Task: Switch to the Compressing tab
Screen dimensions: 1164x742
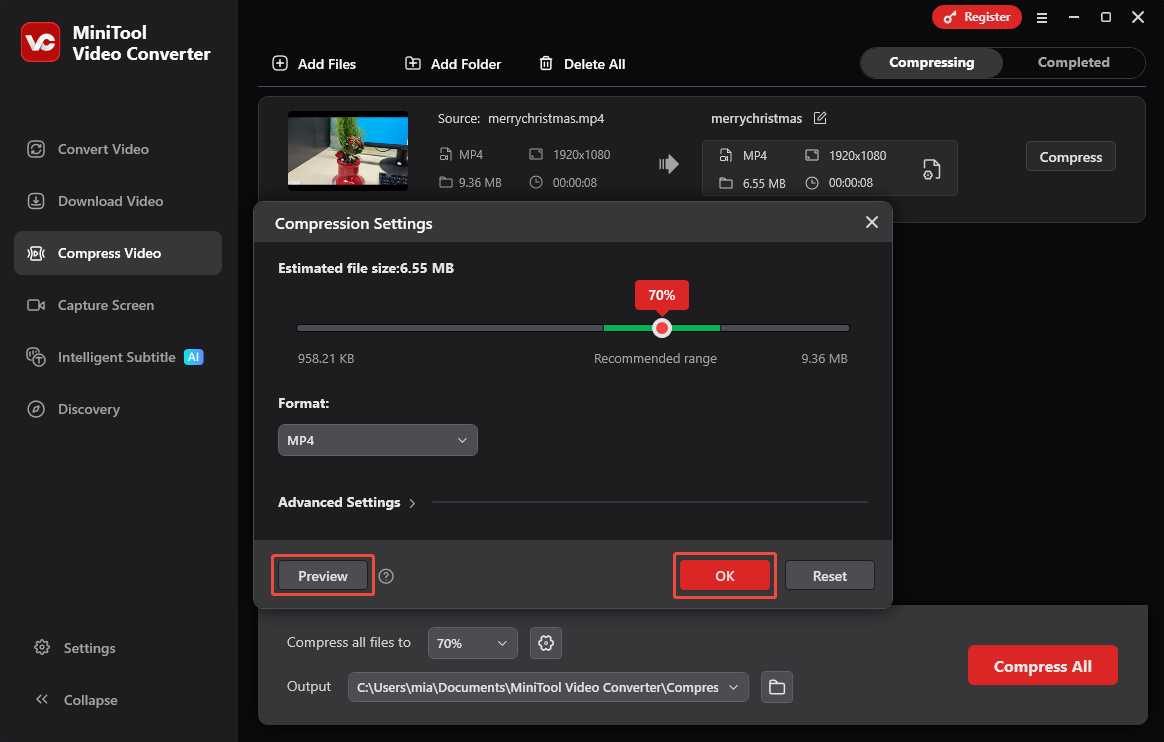Action: 930,62
